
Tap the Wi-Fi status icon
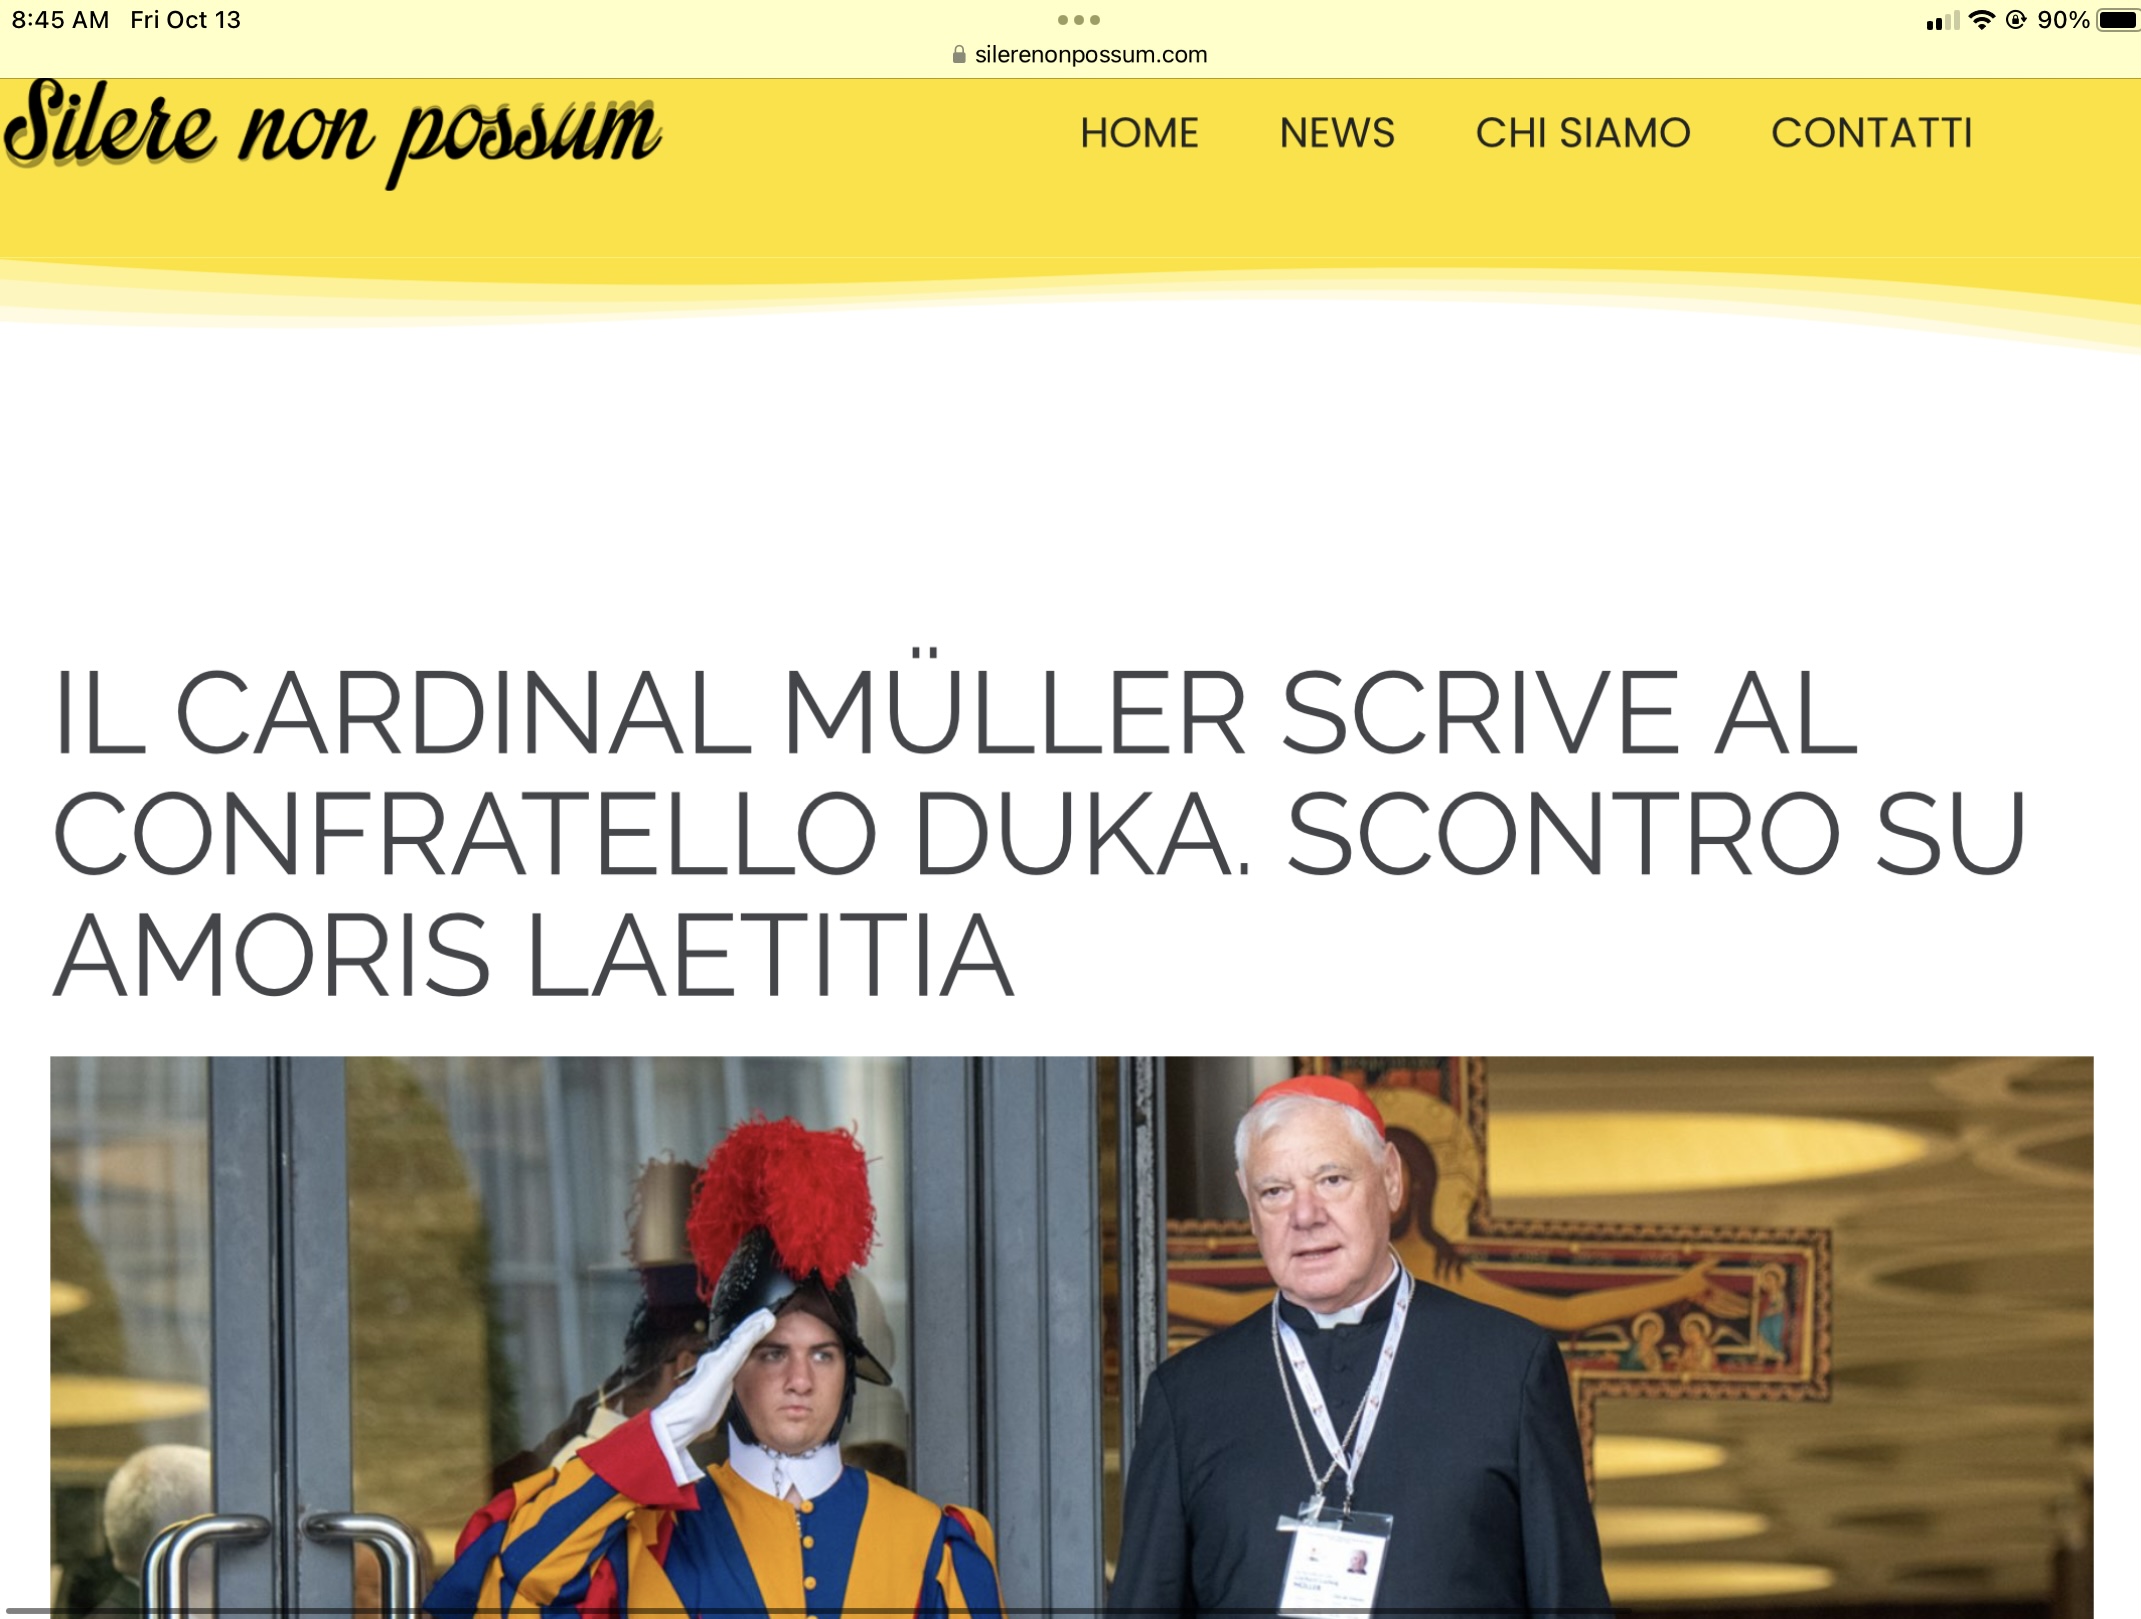(1981, 20)
